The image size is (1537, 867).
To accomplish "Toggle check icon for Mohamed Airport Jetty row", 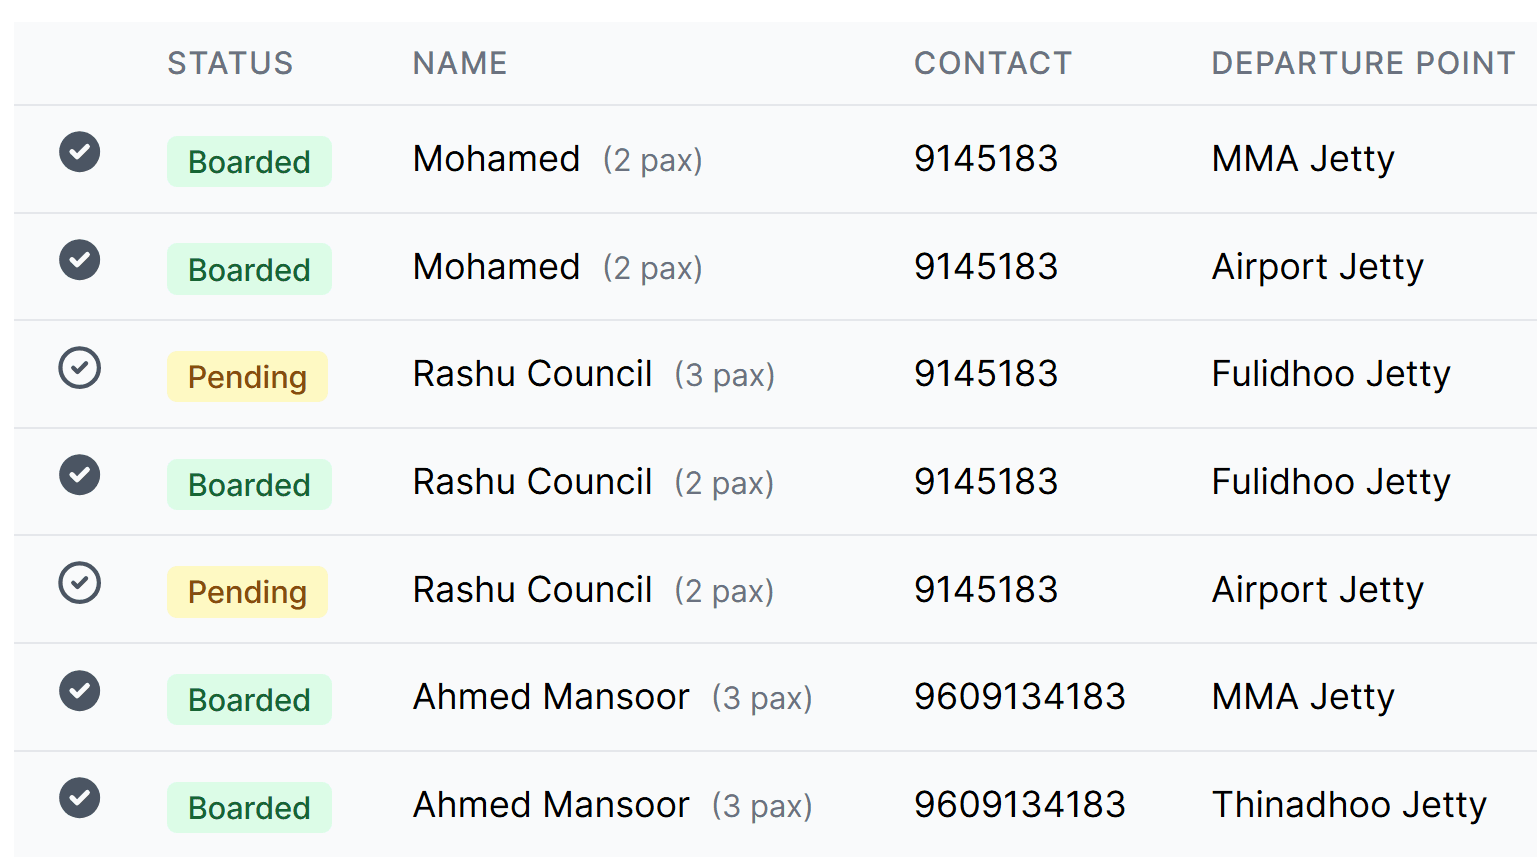I will tap(79, 260).
